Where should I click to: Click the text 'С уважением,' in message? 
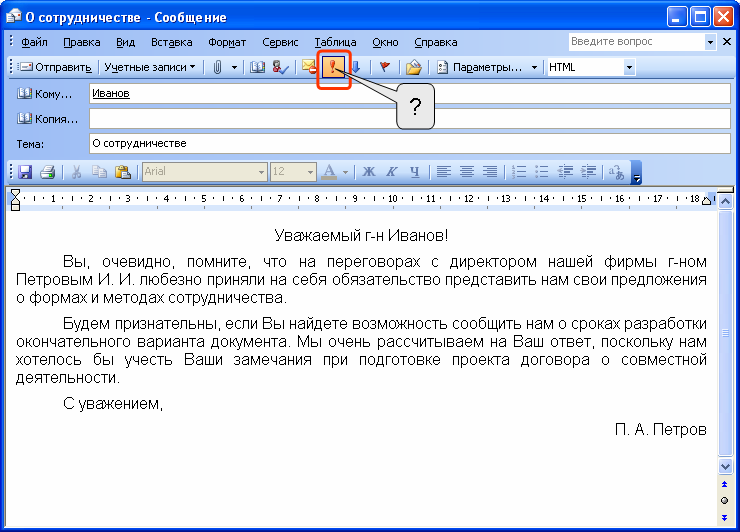coord(113,404)
